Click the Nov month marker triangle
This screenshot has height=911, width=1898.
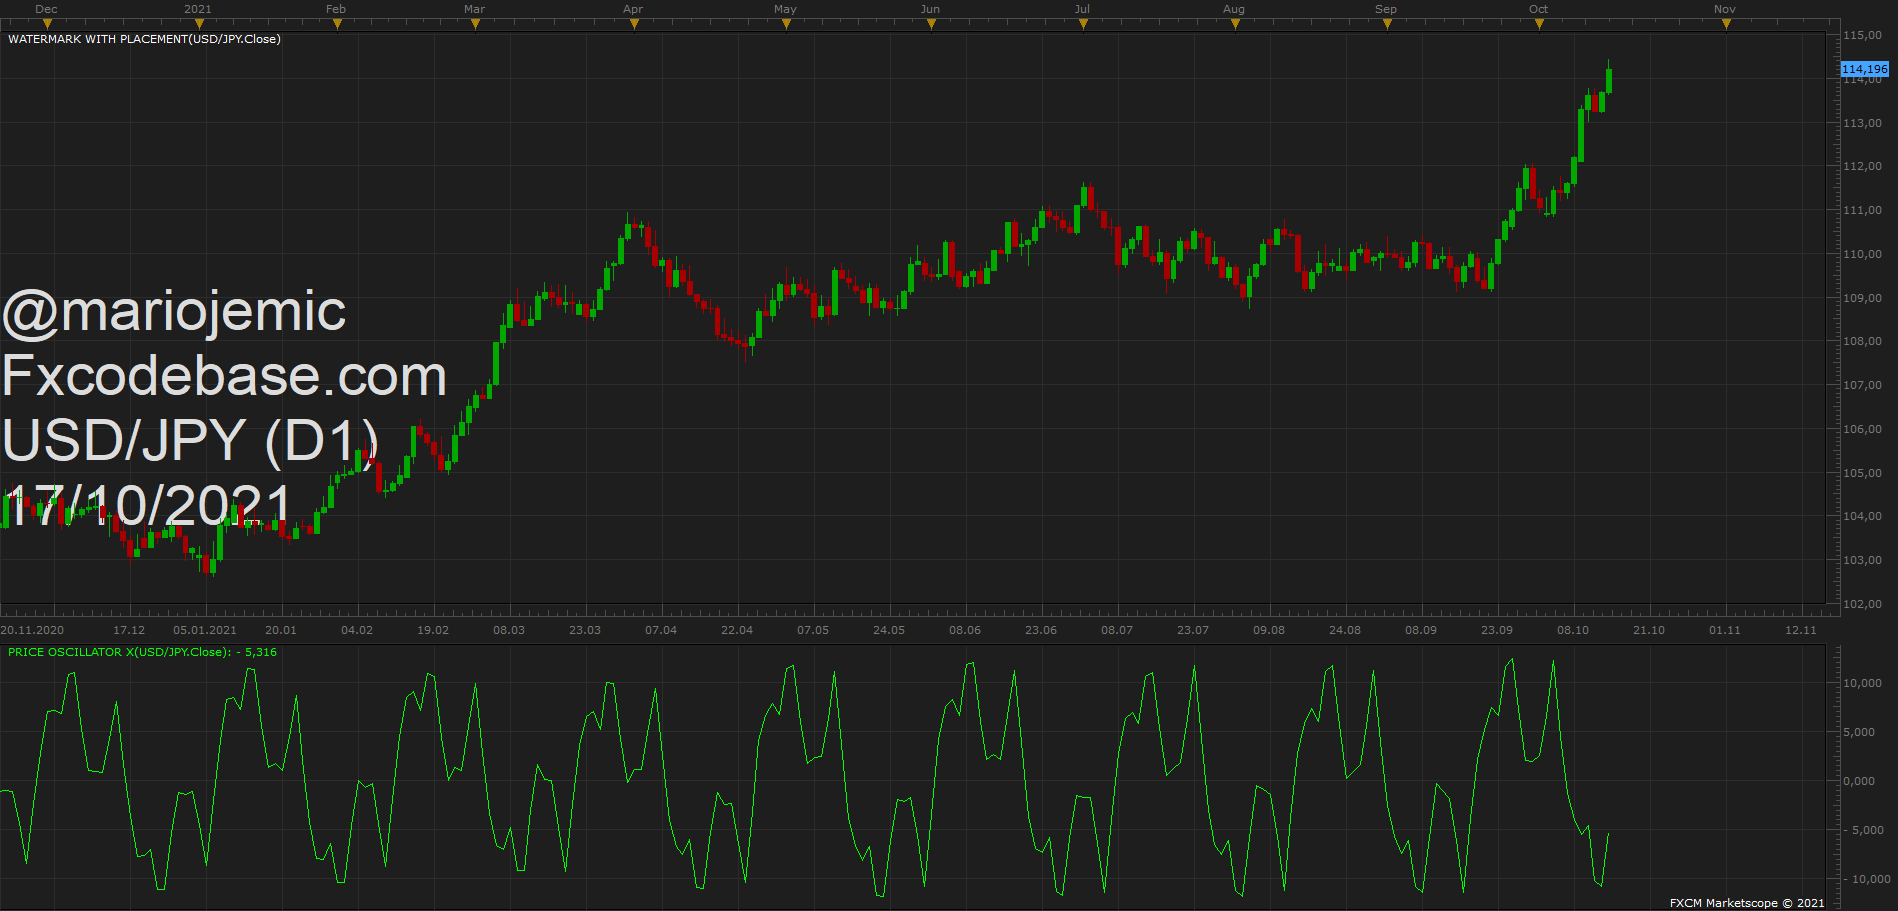click(1726, 24)
